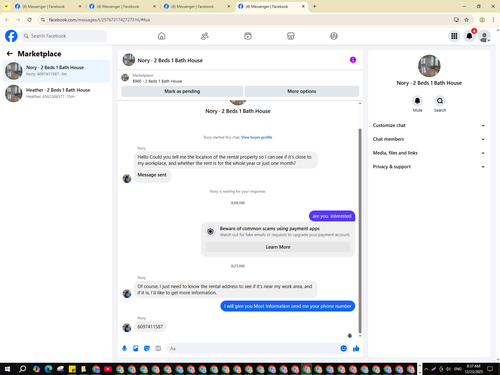Attach a file with the photo icon
The height and width of the screenshot is (375, 500).
(136, 348)
